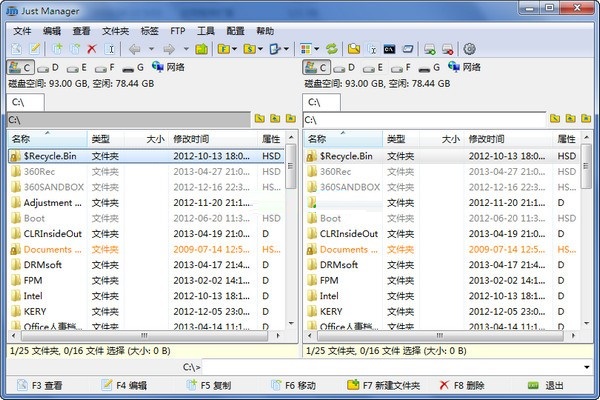This screenshot has width=600, height=400.
Task: Select the C:\ tab in the left panel
Action: (x=25, y=103)
